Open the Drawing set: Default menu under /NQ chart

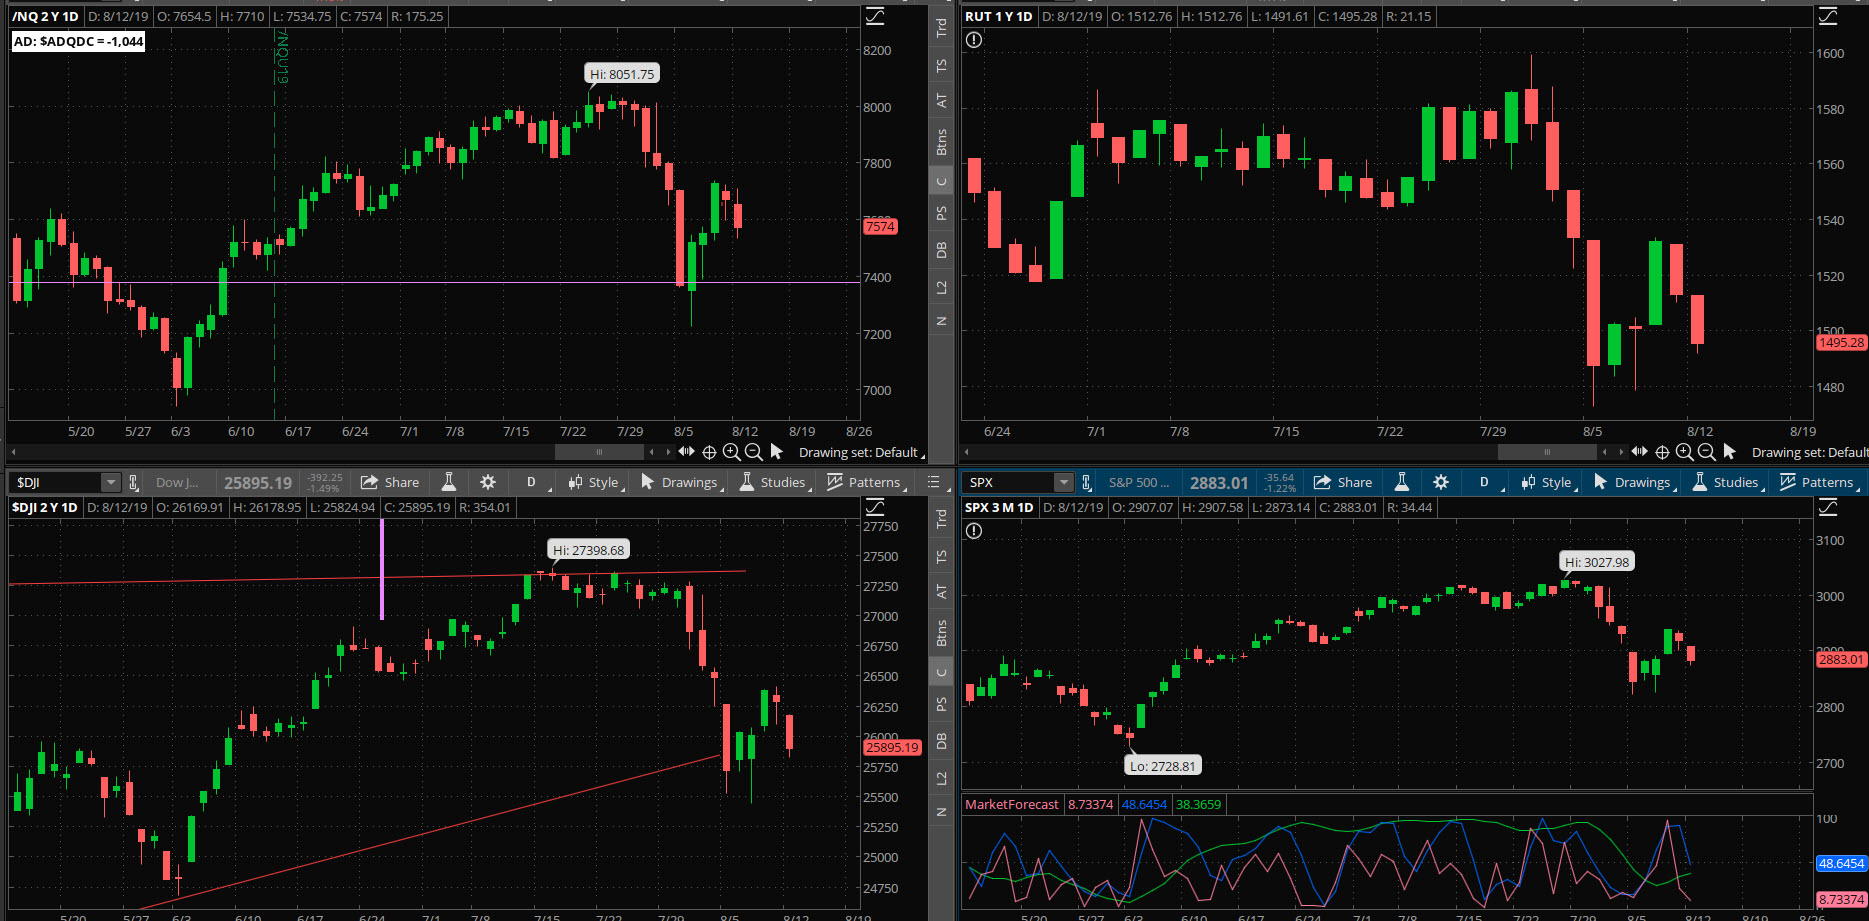click(x=861, y=452)
